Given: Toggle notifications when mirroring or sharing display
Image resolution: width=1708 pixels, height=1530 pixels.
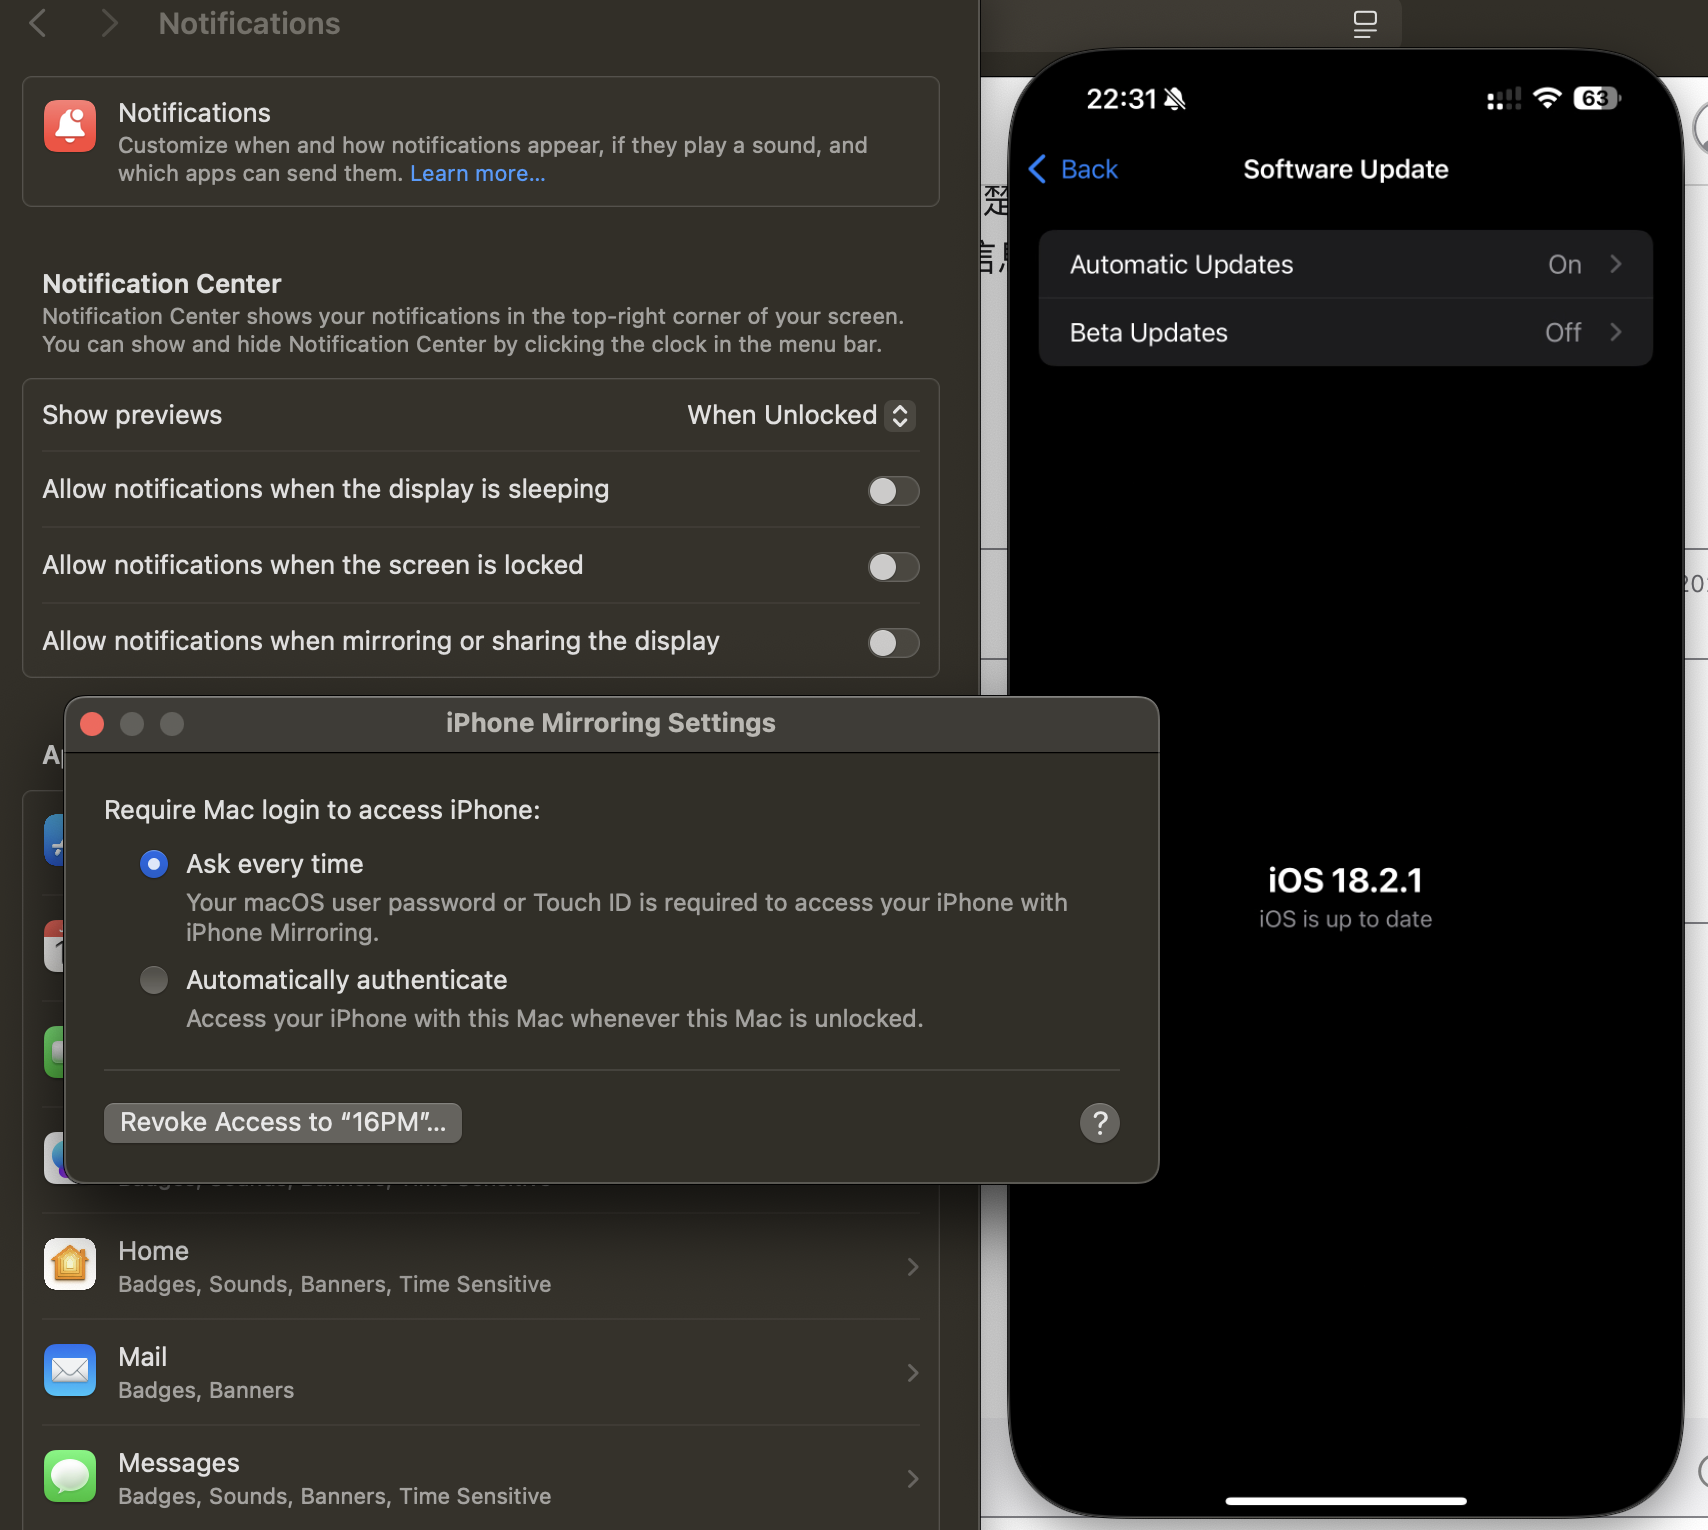Looking at the screenshot, I should (893, 643).
